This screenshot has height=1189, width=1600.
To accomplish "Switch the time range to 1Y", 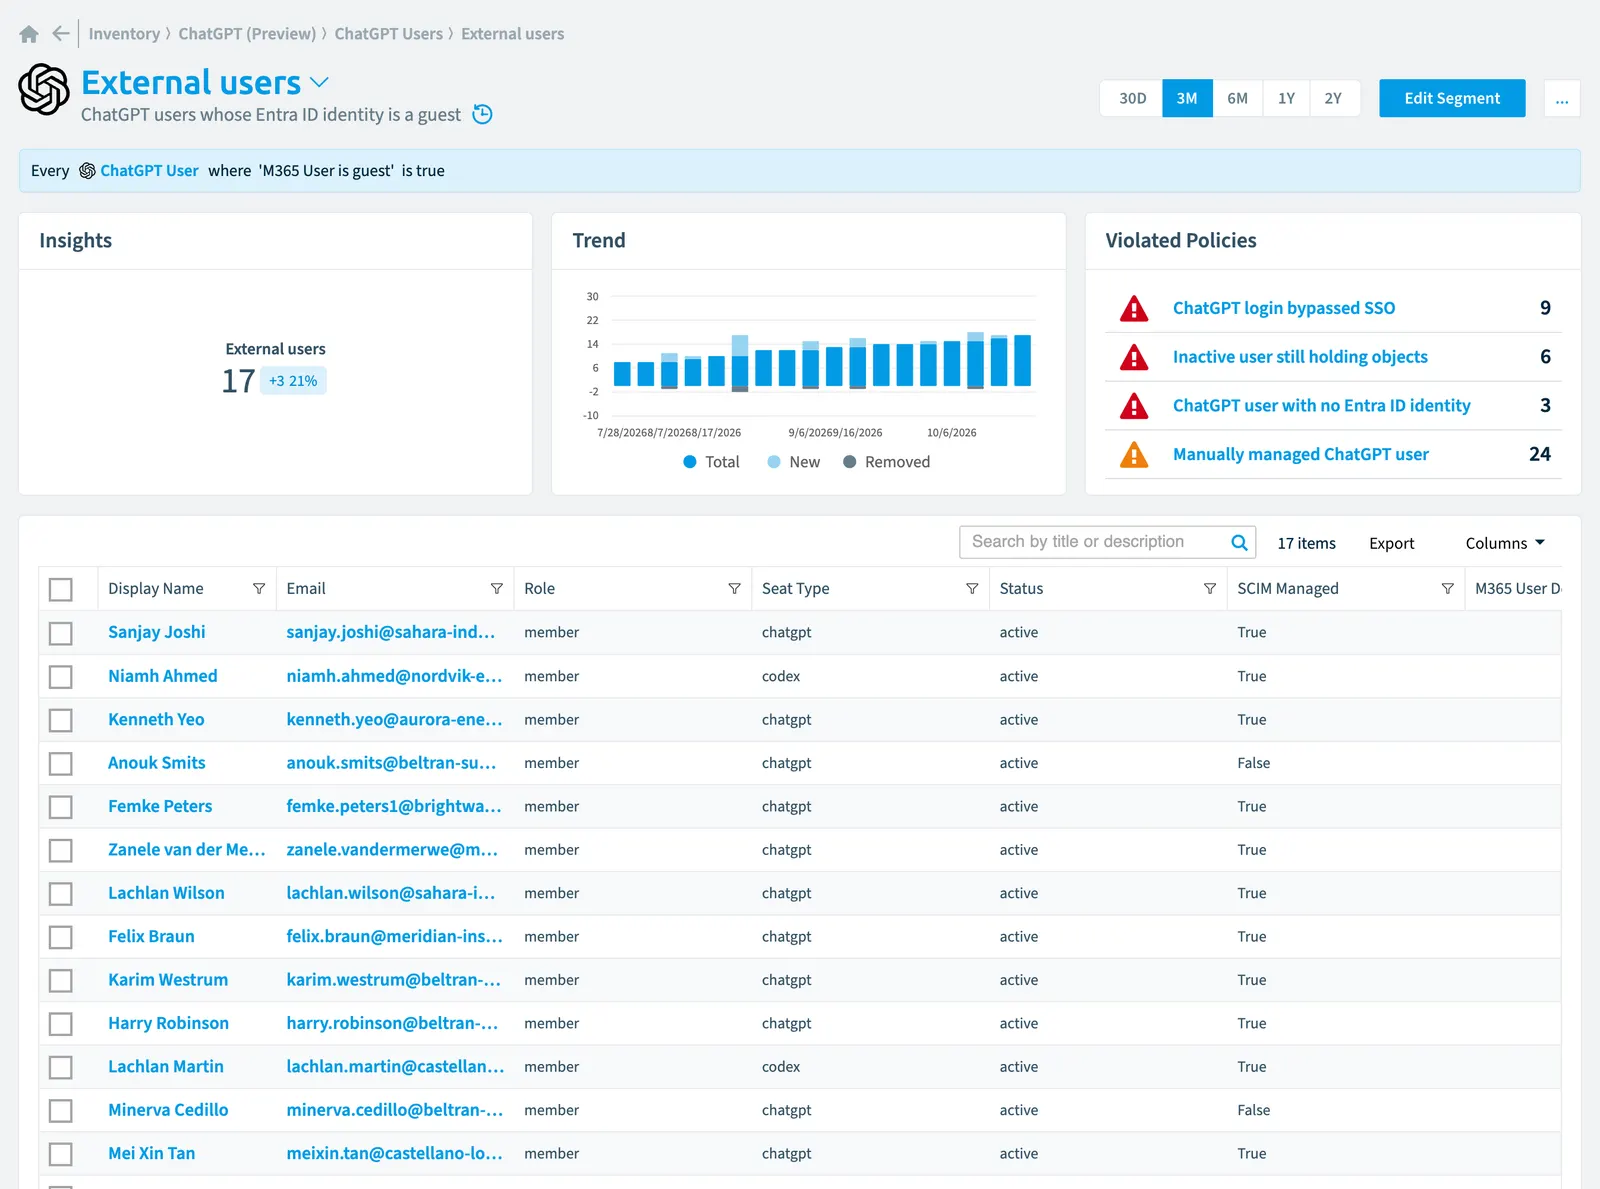I will (x=1286, y=99).
